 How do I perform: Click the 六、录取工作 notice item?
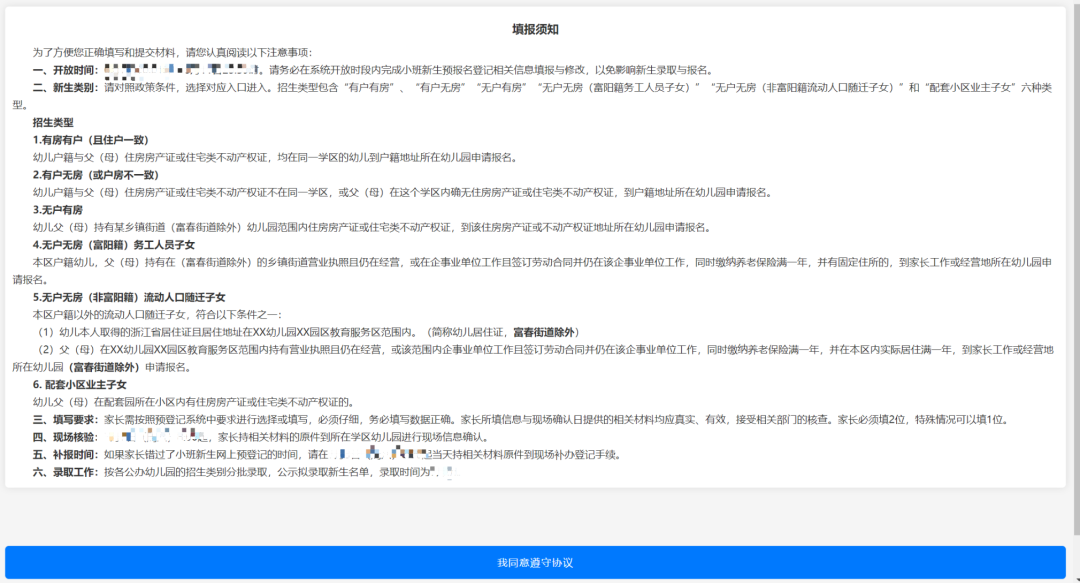pyautogui.click(x=62, y=473)
